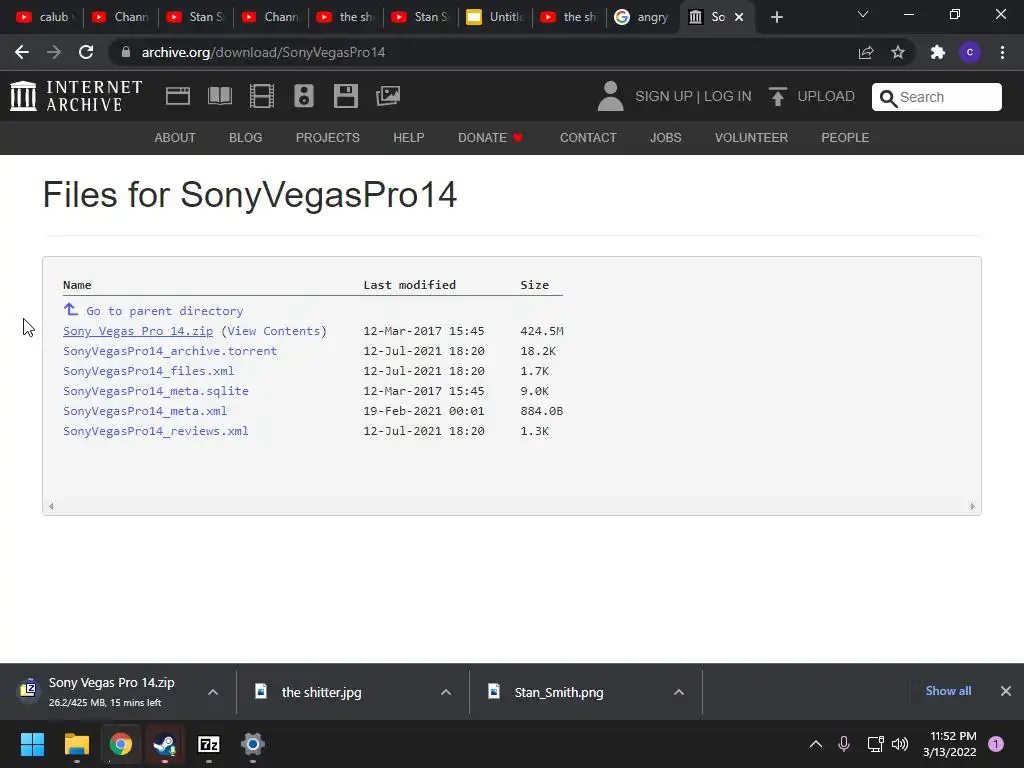Open Chrome extensions puzzle icon
This screenshot has width=1024, height=768.
[938, 52]
